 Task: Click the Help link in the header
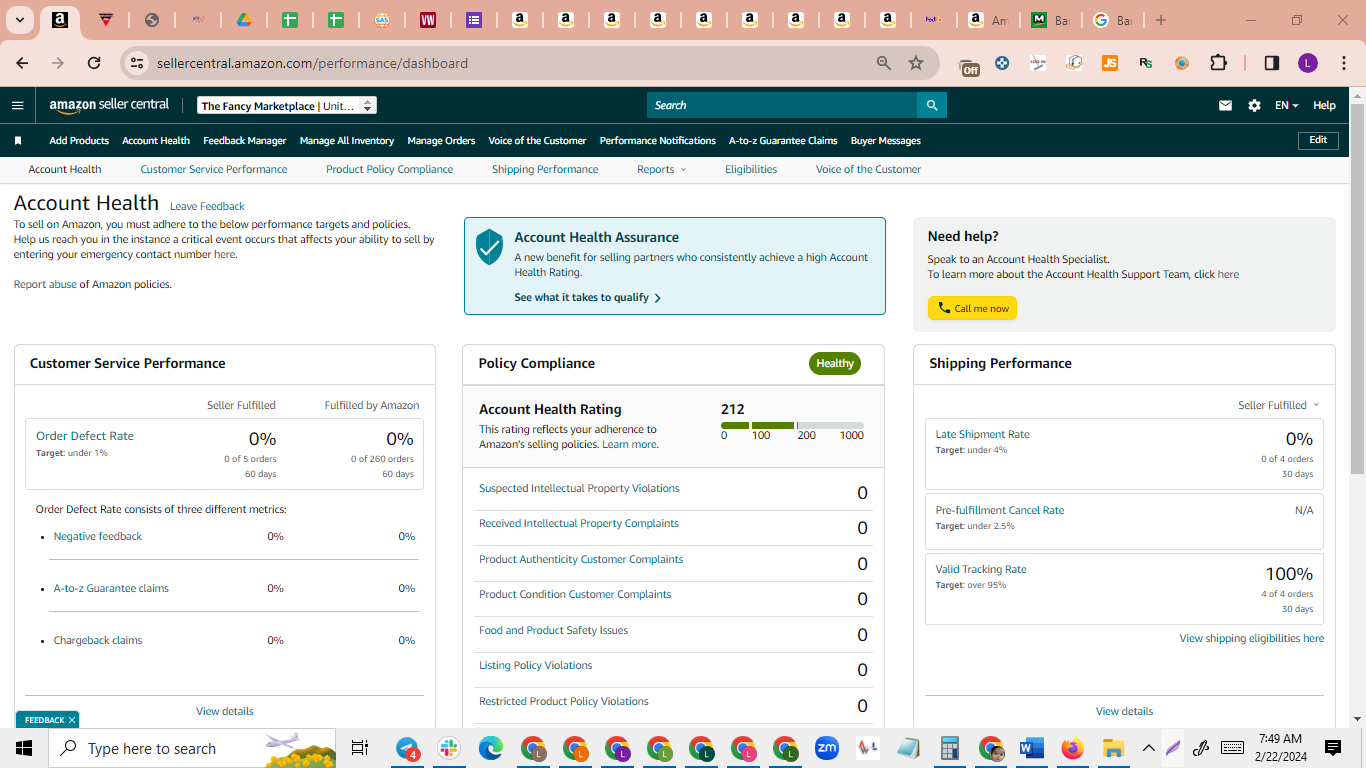pyautogui.click(x=1324, y=105)
